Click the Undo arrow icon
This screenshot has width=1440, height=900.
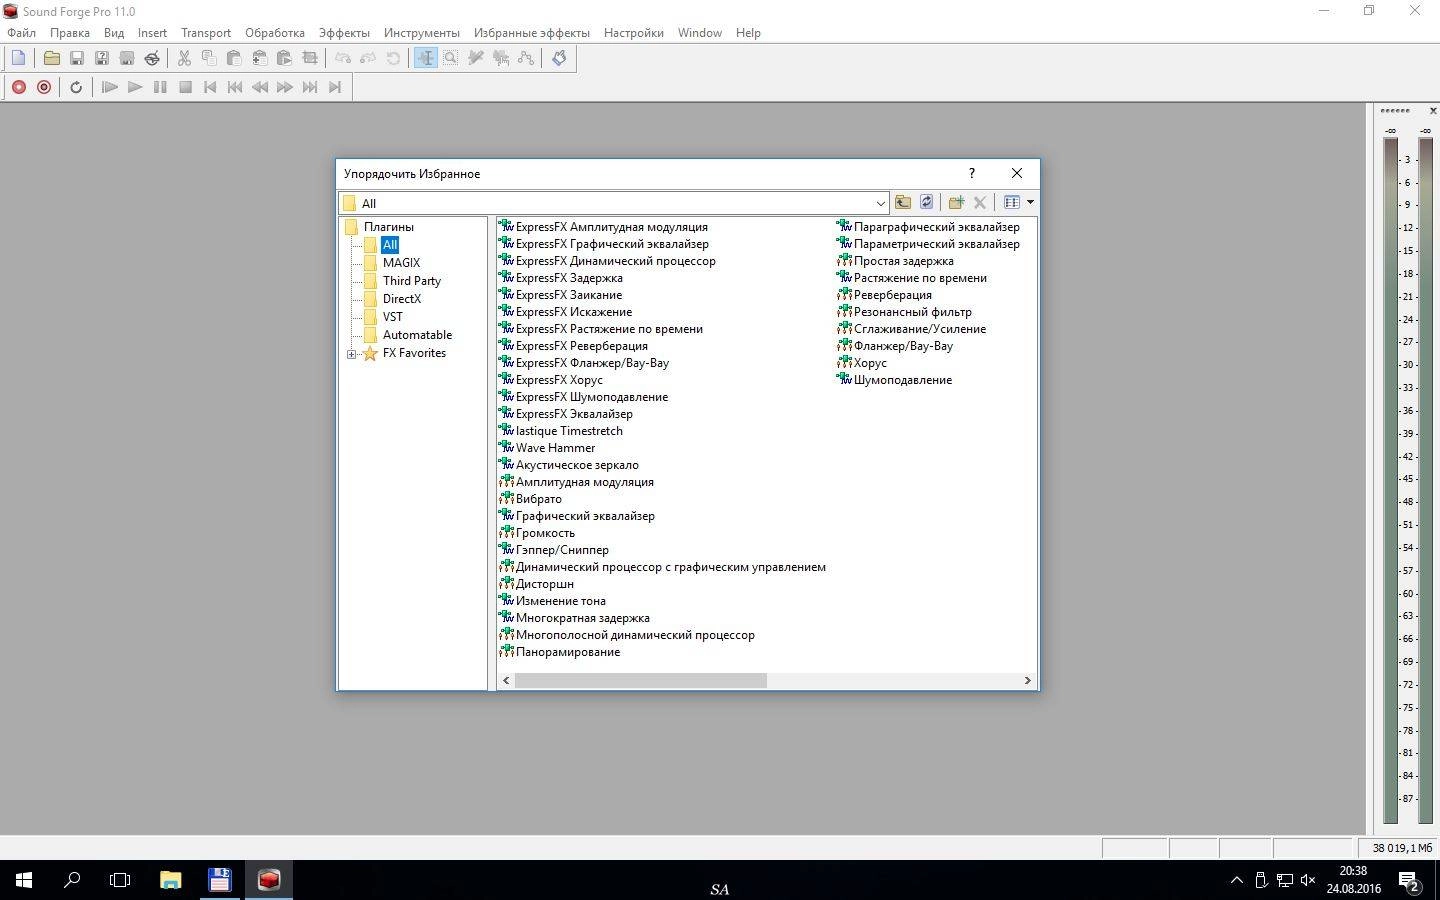coord(343,58)
